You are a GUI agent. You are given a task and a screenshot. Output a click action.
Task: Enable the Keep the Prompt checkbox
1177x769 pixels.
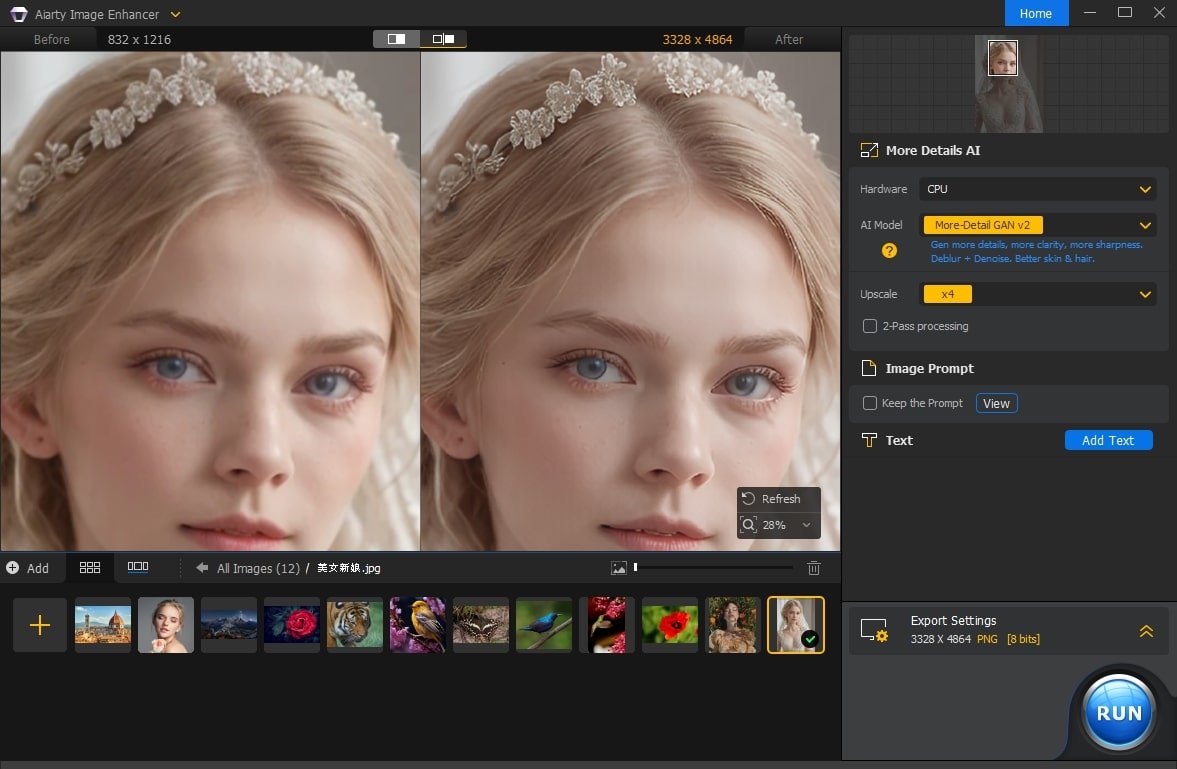pos(869,403)
